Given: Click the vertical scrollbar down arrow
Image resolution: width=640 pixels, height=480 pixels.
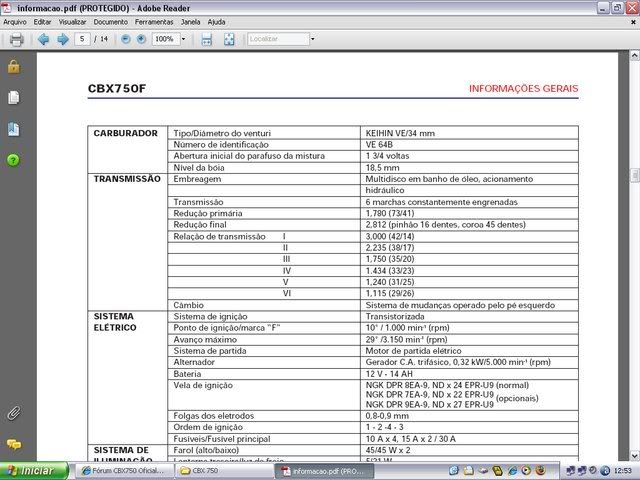Looking at the screenshot, I should (635, 456).
